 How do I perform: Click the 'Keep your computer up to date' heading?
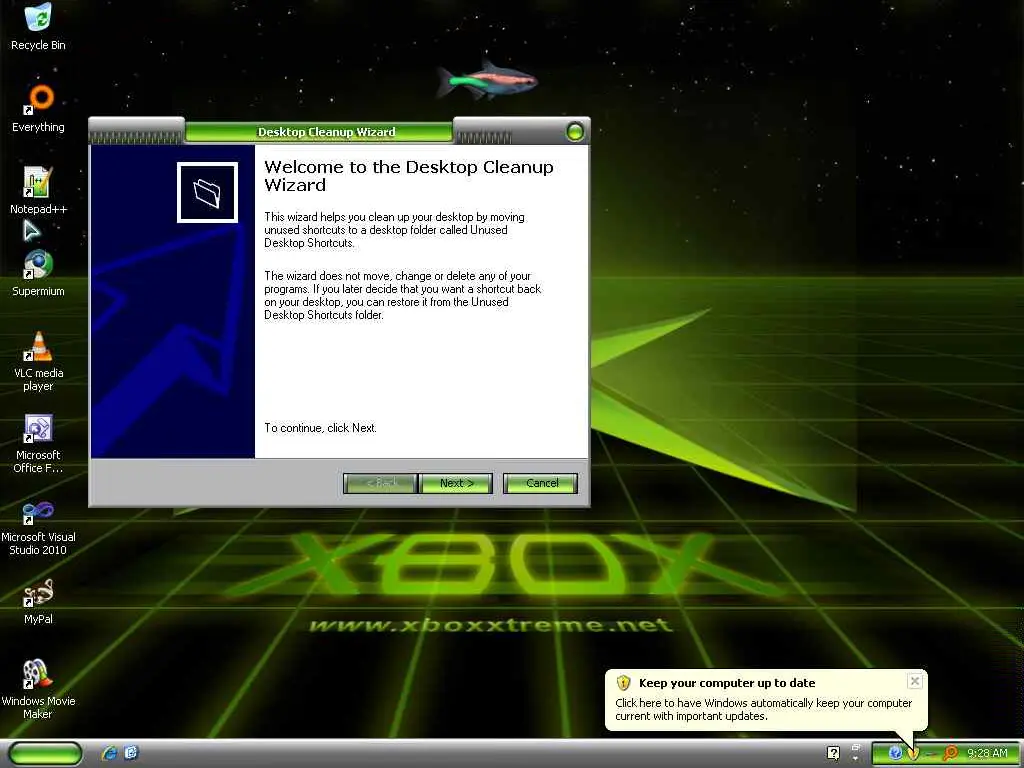point(727,683)
